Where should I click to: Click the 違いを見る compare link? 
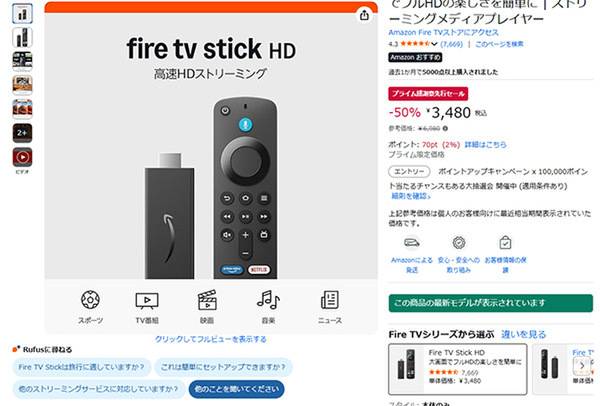click(523, 334)
